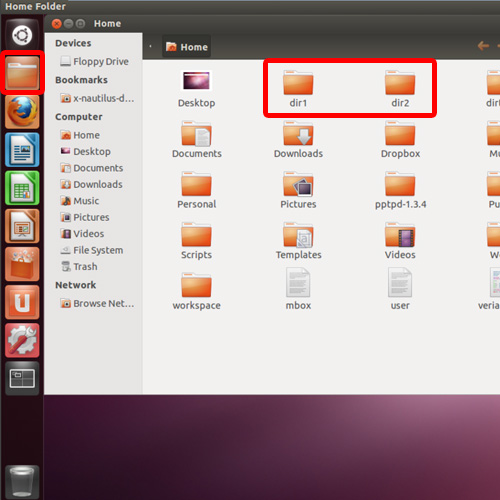Image resolution: width=500 pixels, height=500 pixels.
Task: Close the Home window
Action: pyautogui.click(x=57, y=24)
